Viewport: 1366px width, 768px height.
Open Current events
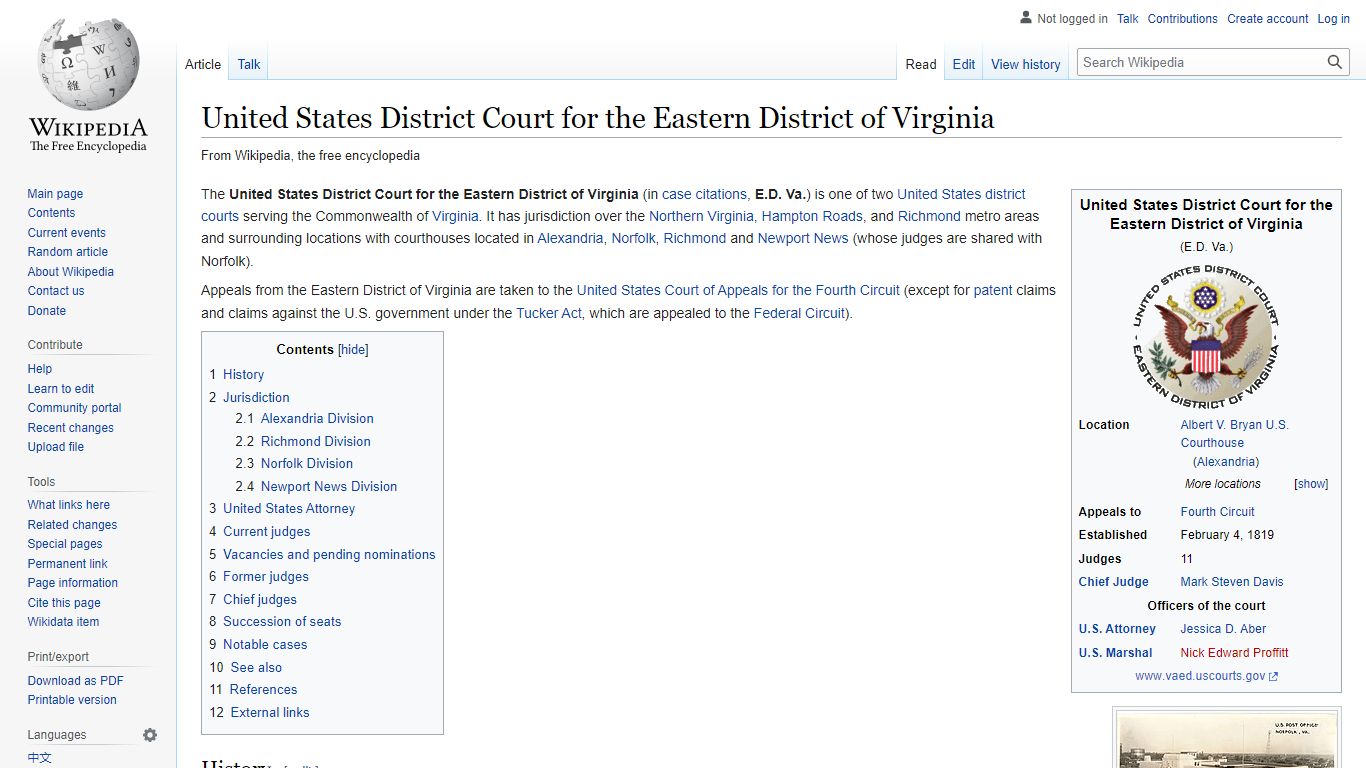[66, 233]
